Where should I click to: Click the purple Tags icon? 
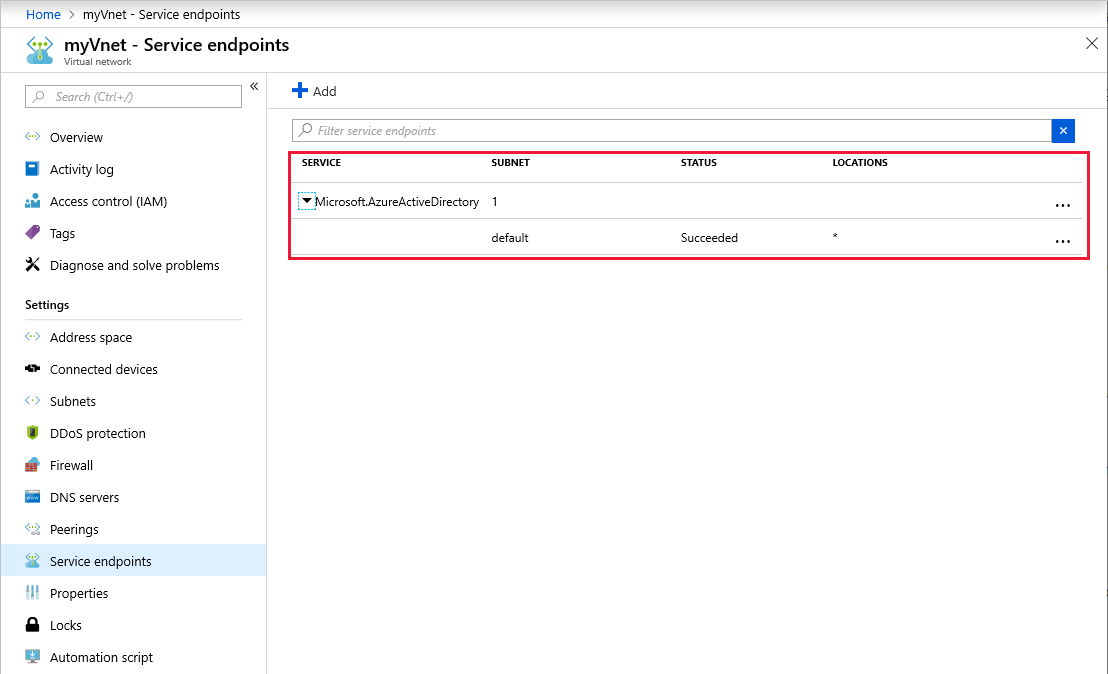tap(32, 233)
